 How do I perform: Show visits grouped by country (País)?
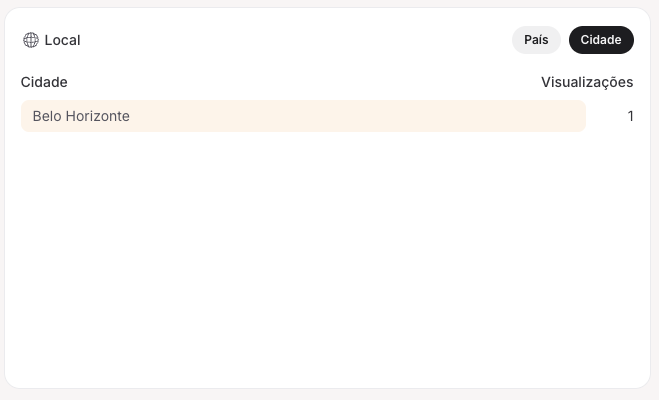(x=536, y=40)
